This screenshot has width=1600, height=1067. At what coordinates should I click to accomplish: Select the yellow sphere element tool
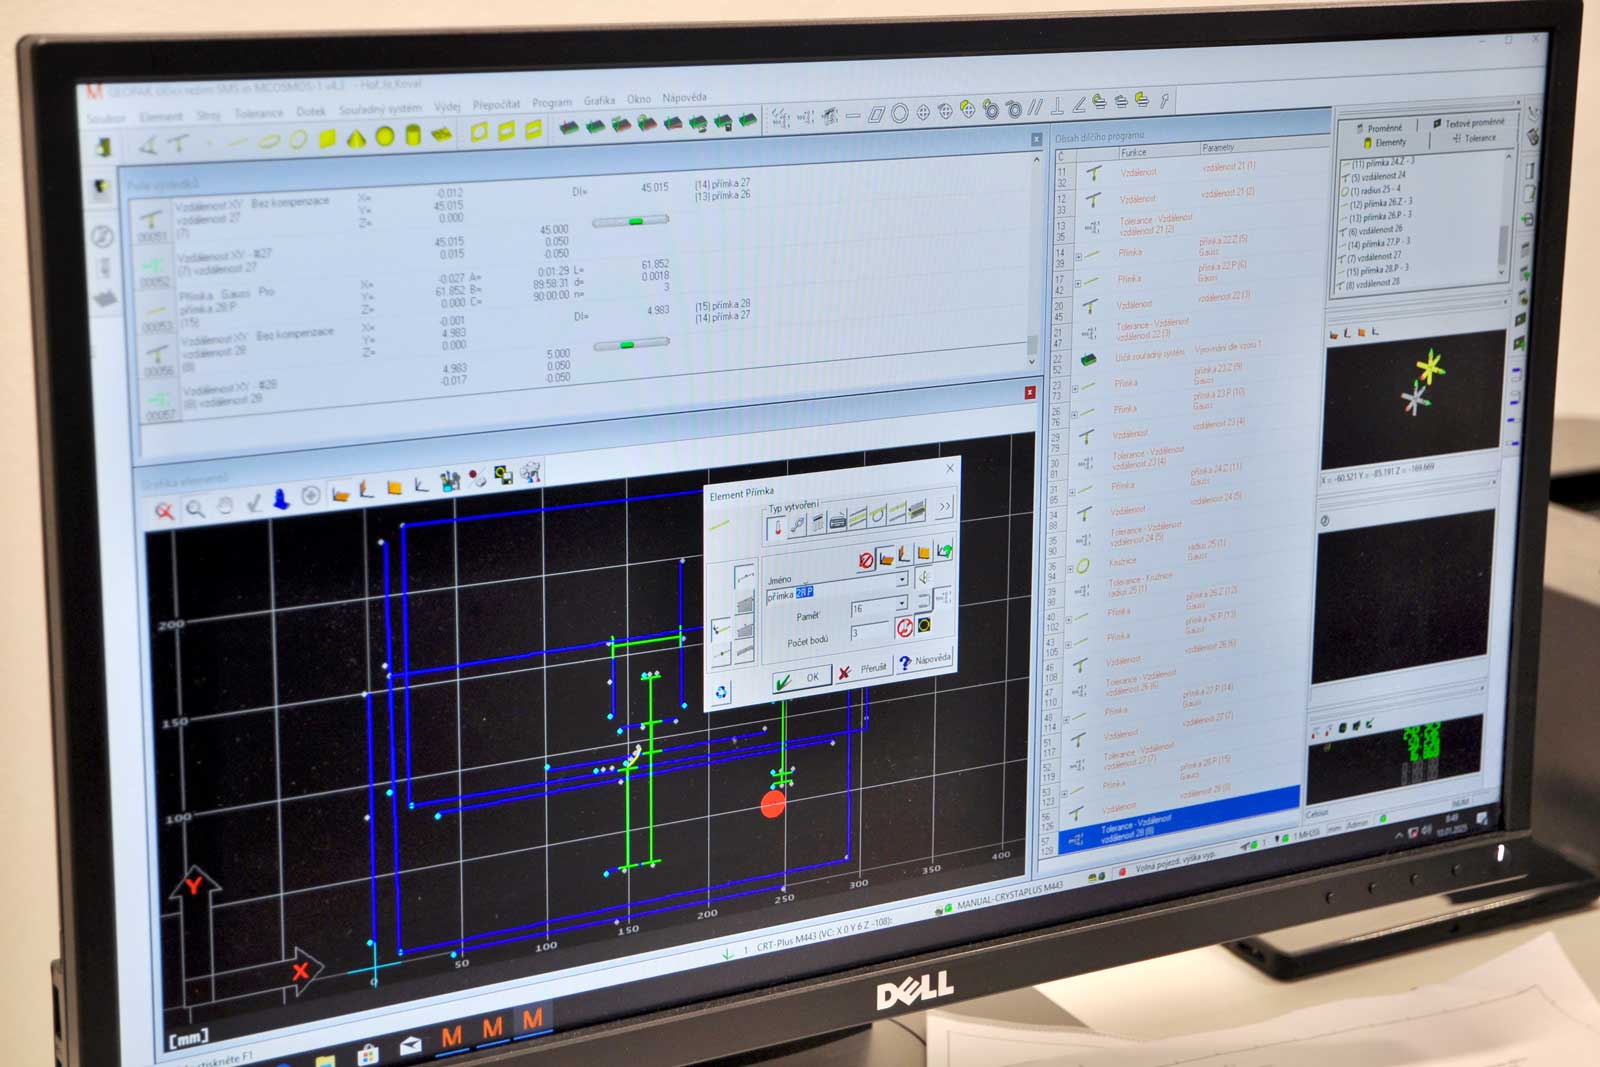click(384, 137)
